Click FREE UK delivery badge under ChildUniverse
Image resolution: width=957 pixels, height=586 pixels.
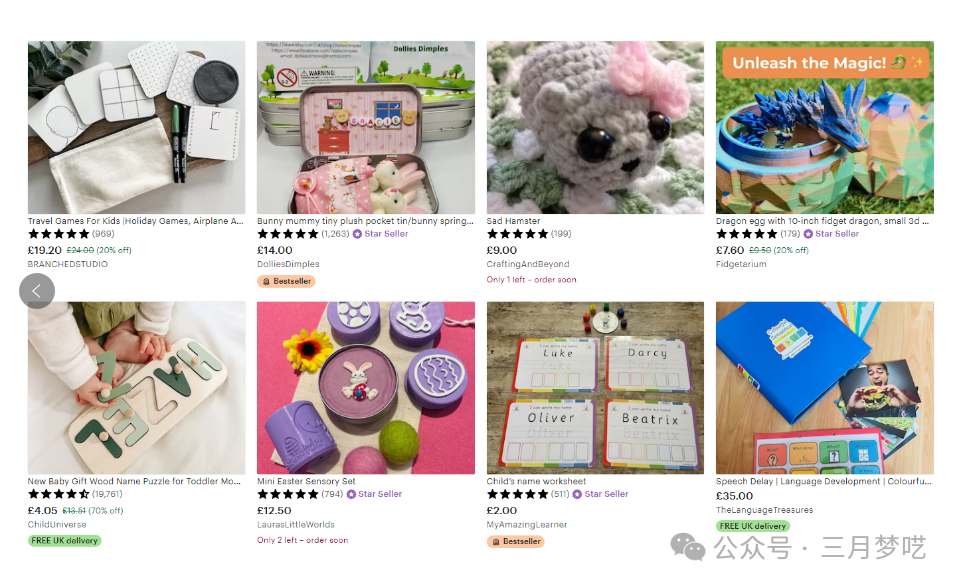[x=65, y=541]
